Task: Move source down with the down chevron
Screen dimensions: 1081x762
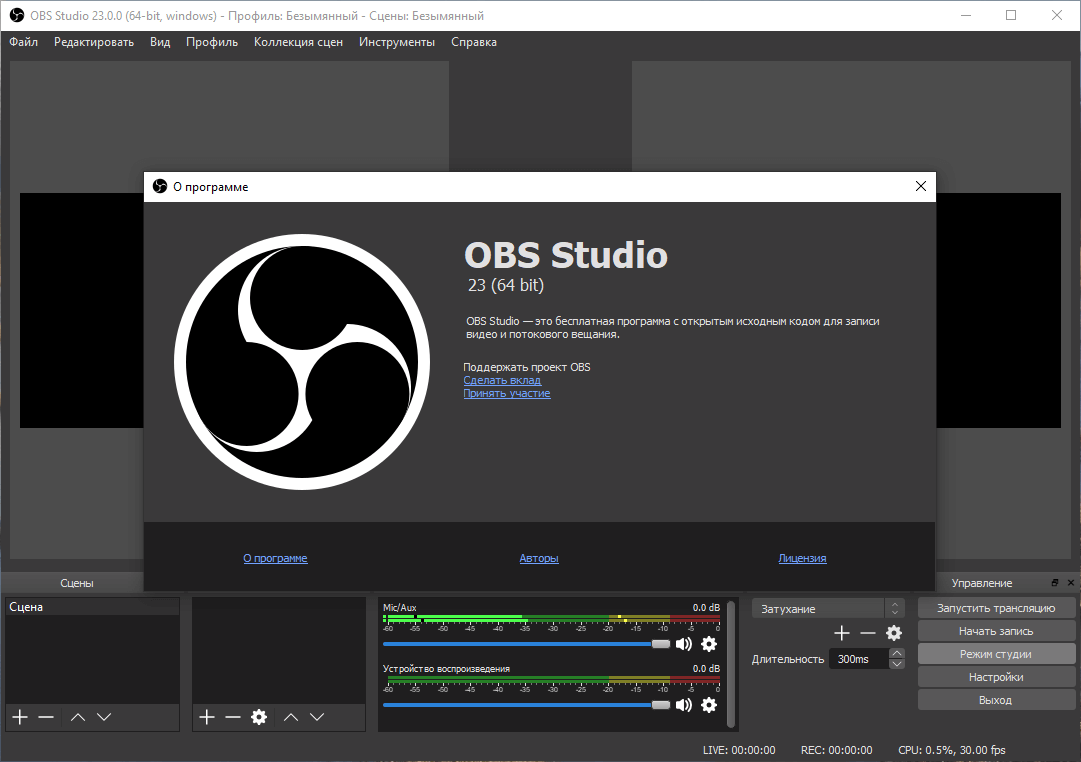Action: coord(317,717)
